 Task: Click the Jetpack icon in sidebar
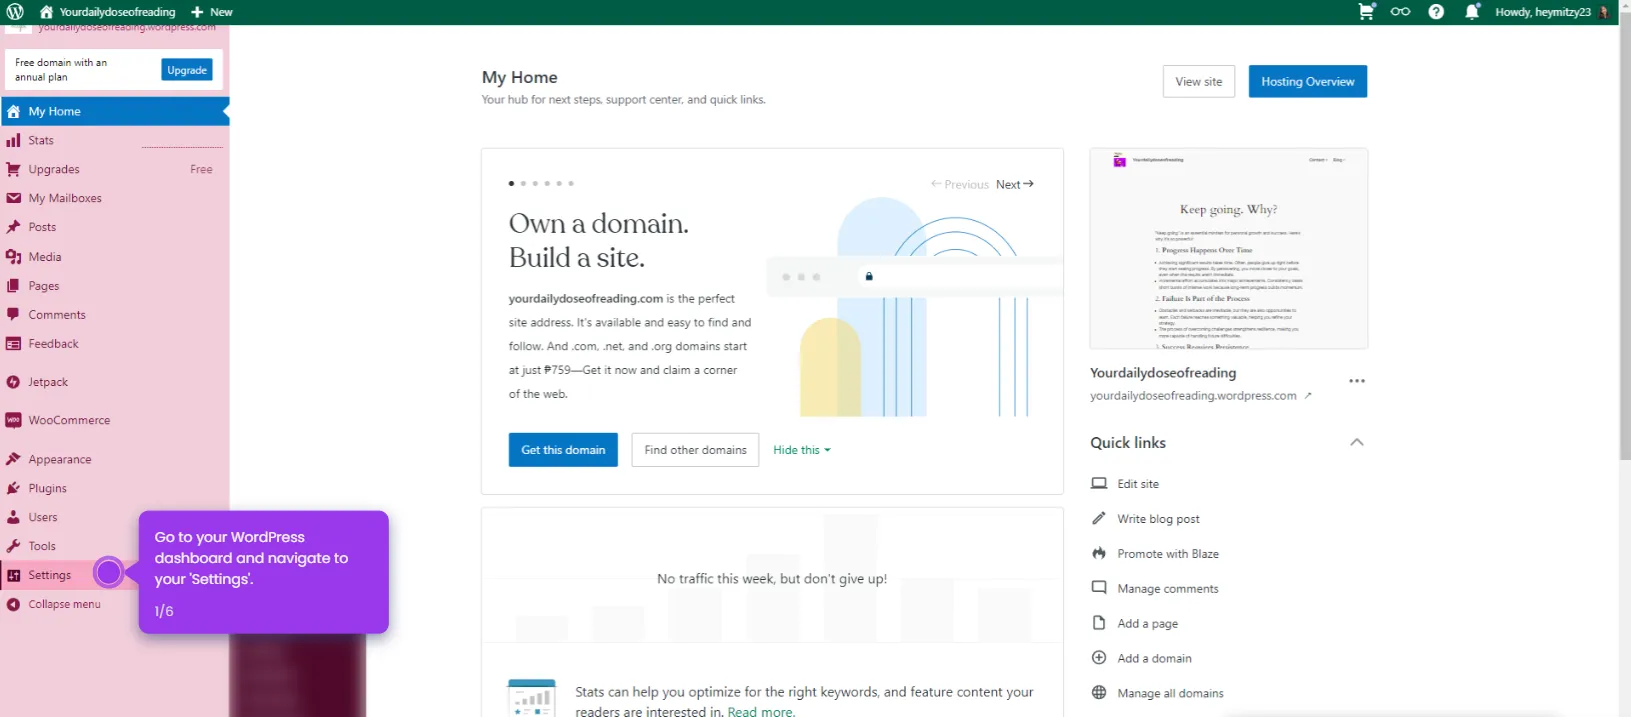click(13, 382)
